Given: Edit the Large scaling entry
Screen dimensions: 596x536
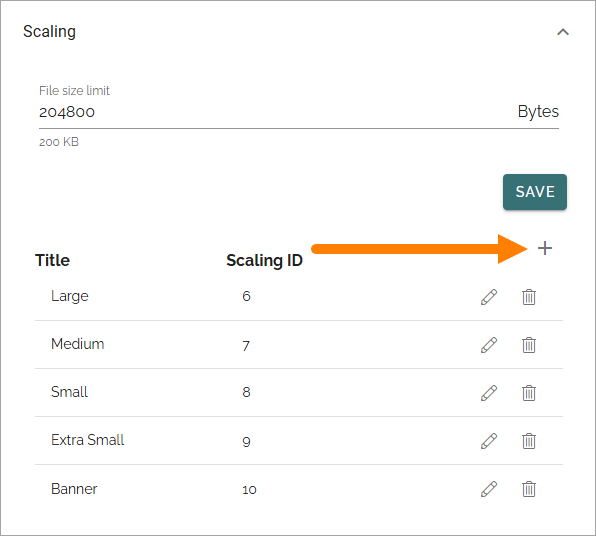Looking at the screenshot, I should click(x=489, y=297).
